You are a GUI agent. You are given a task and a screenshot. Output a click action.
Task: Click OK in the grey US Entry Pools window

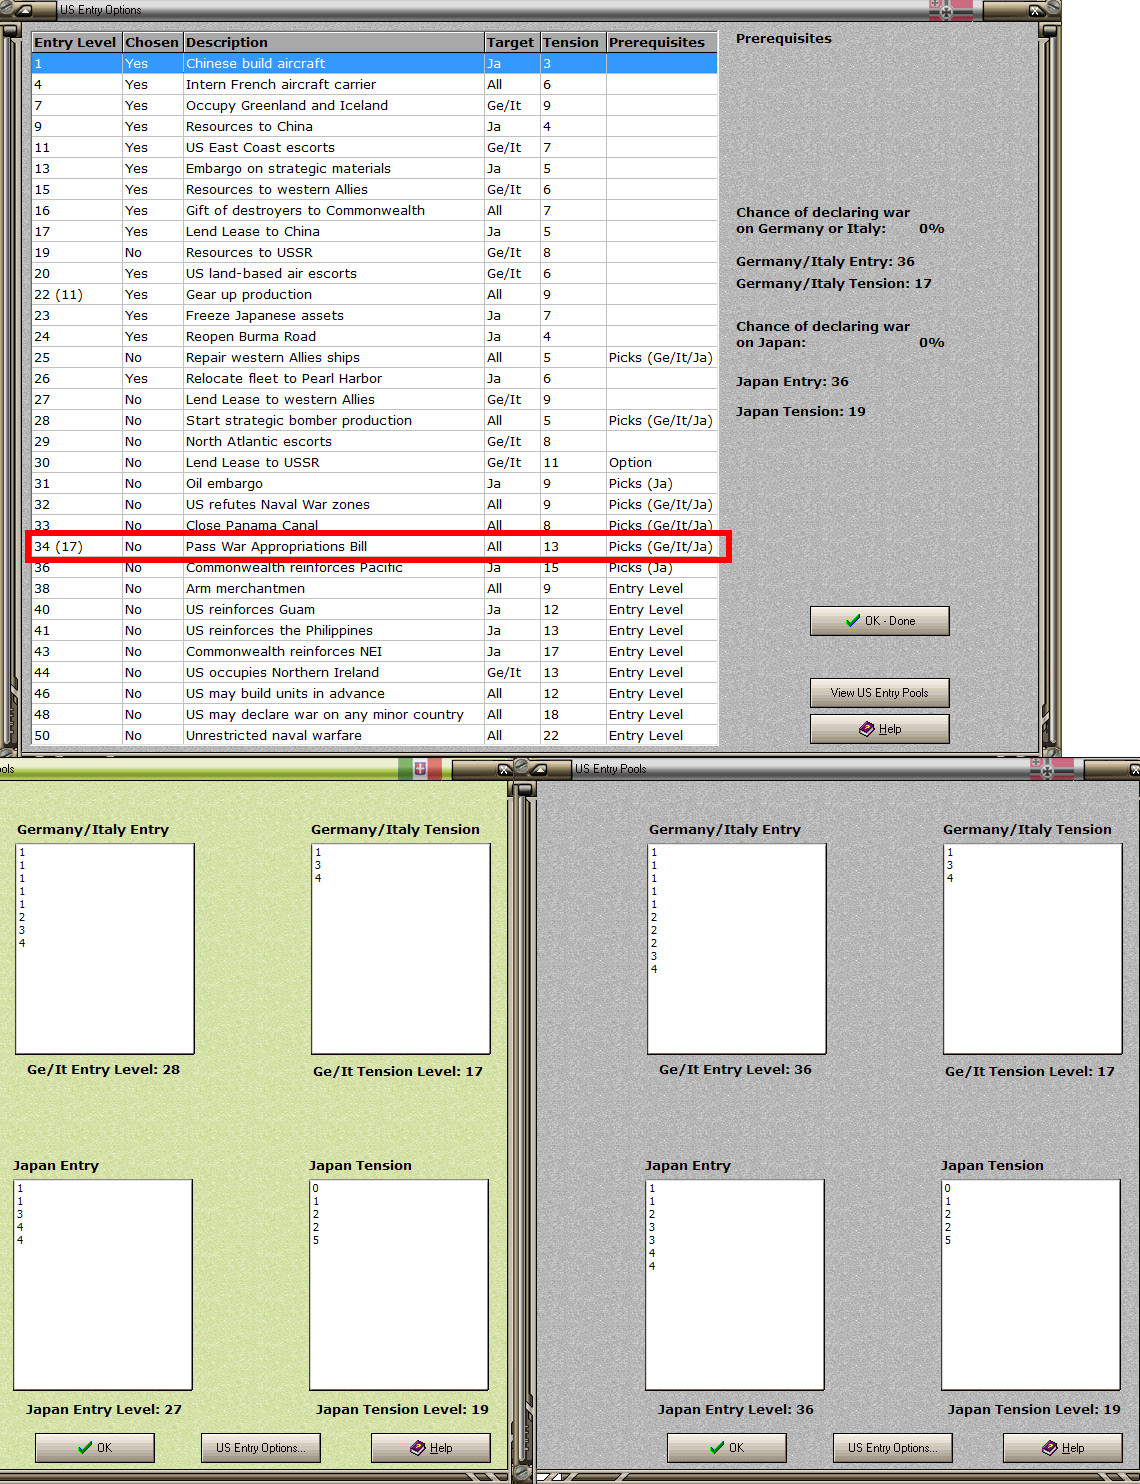pyautogui.click(x=727, y=1448)
